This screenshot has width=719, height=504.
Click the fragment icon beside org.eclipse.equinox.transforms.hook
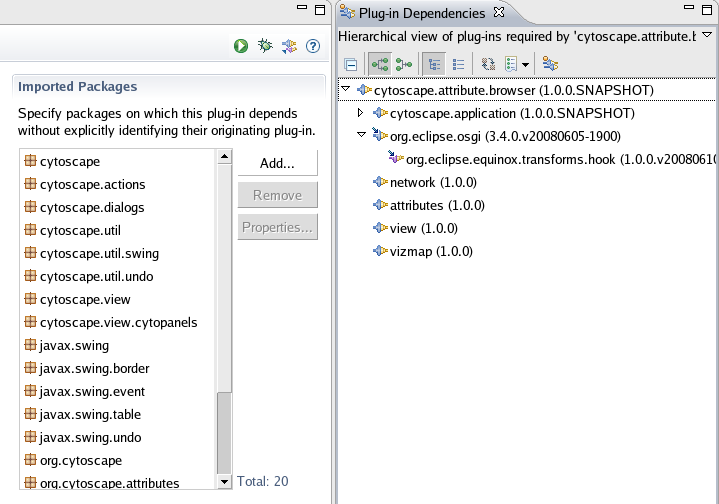396,157
